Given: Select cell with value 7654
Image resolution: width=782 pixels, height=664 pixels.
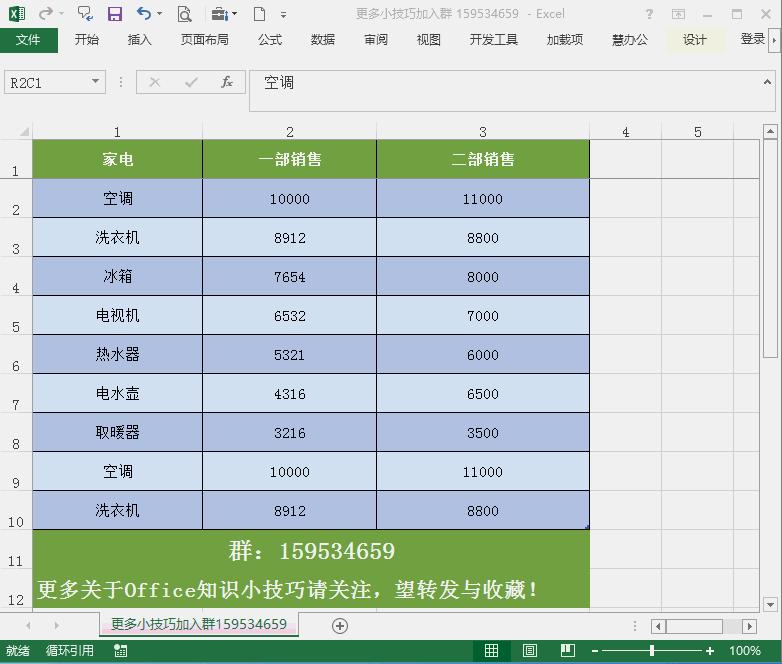Looking at the screenshot, I should (x=289, y=276).
